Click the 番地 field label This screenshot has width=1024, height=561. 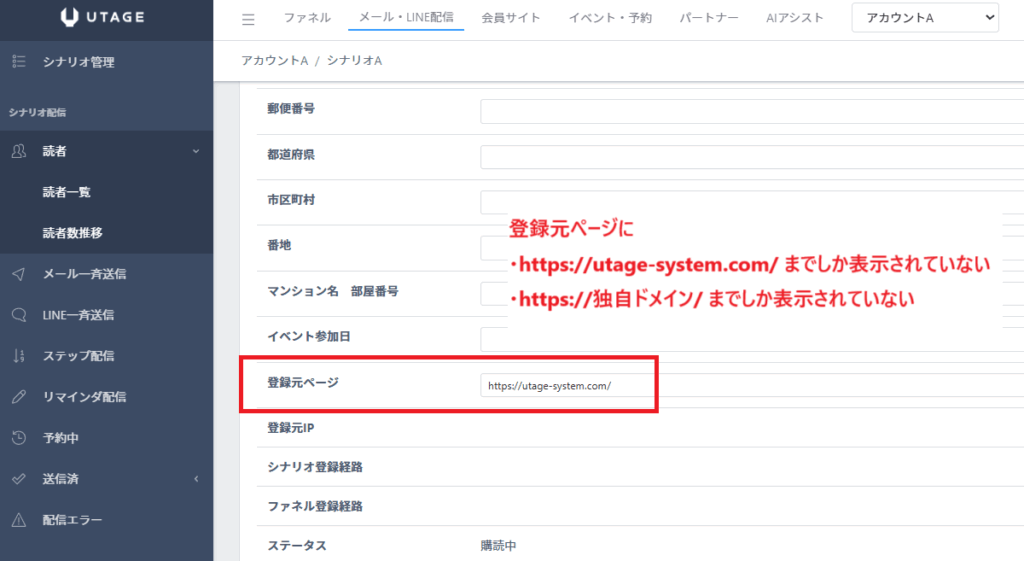[279, 245]
